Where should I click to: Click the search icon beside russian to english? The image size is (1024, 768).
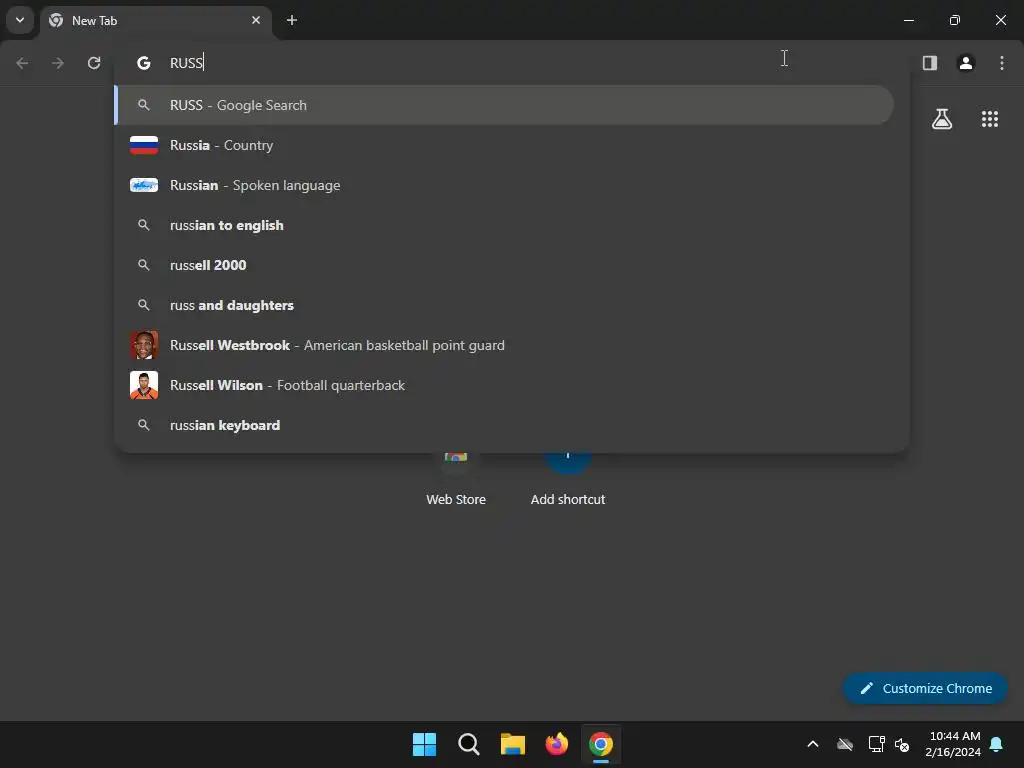[144, 225]
